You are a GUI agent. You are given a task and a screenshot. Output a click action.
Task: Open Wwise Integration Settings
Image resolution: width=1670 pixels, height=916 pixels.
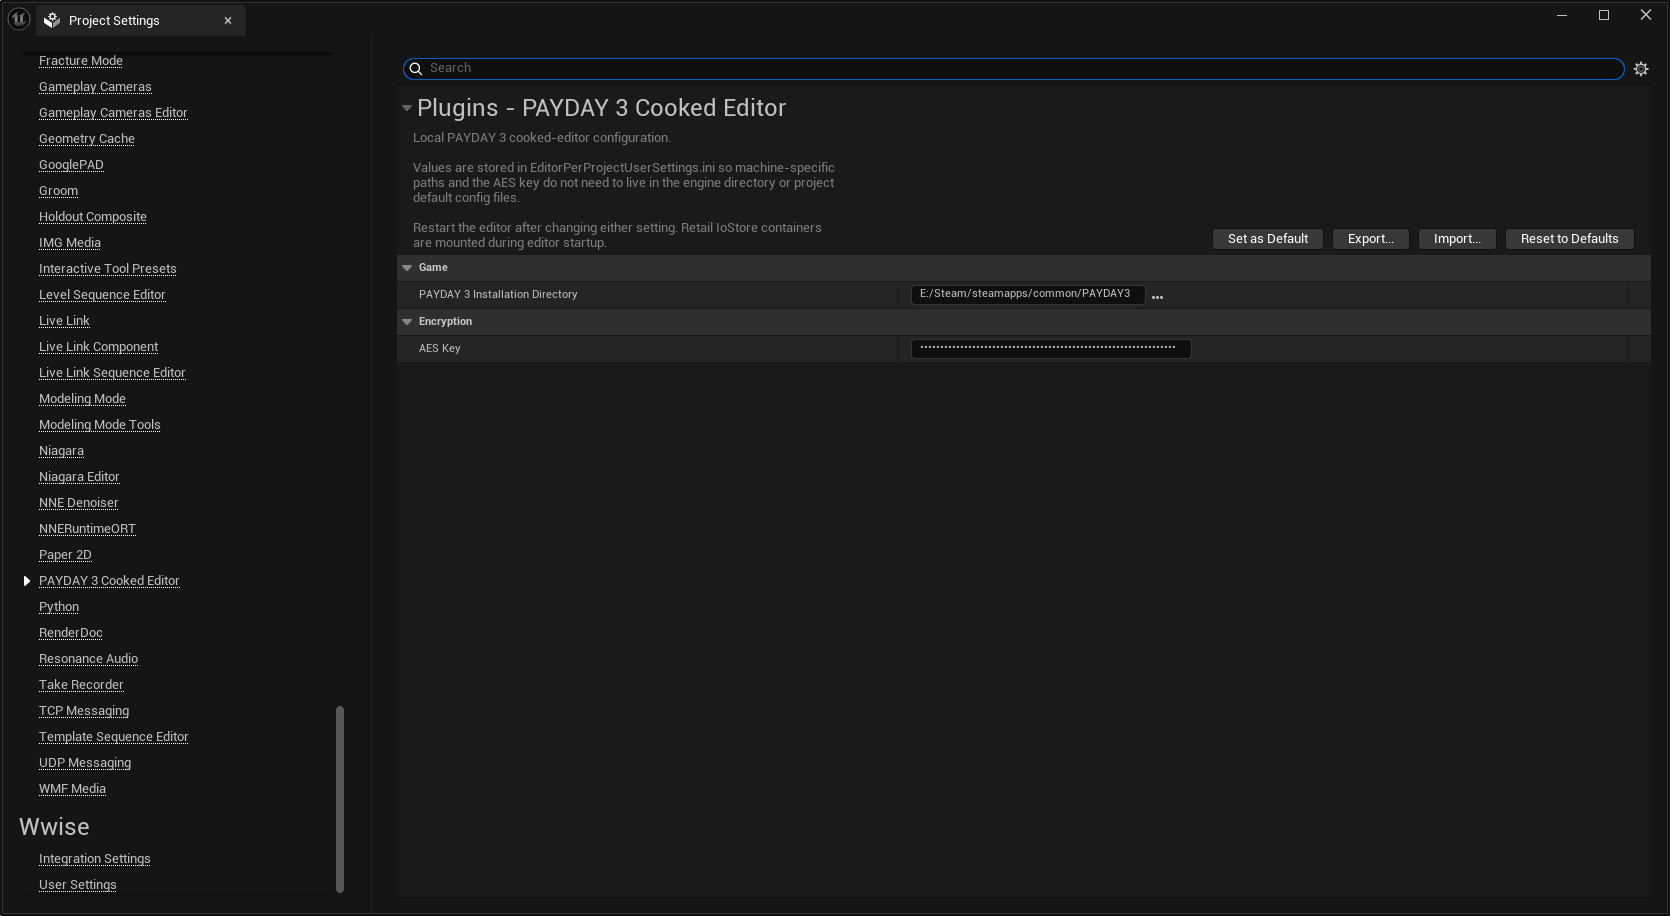click(95, 859)
